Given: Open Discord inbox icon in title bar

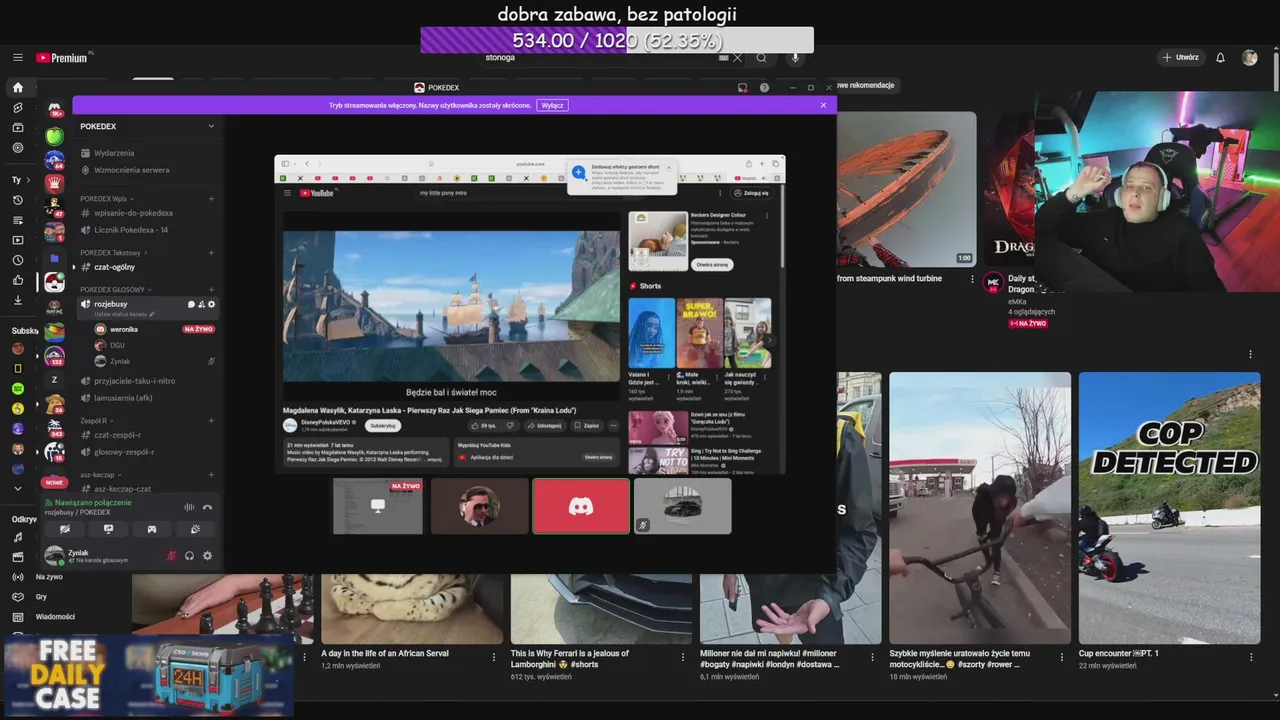Looking at the screenshot, I should pos(742,88).
